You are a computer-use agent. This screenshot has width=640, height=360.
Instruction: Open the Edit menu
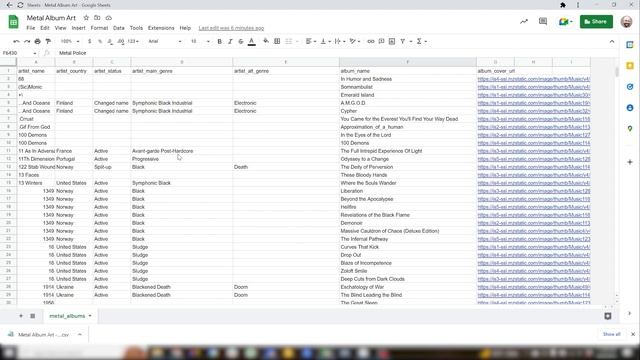(45, 28)
